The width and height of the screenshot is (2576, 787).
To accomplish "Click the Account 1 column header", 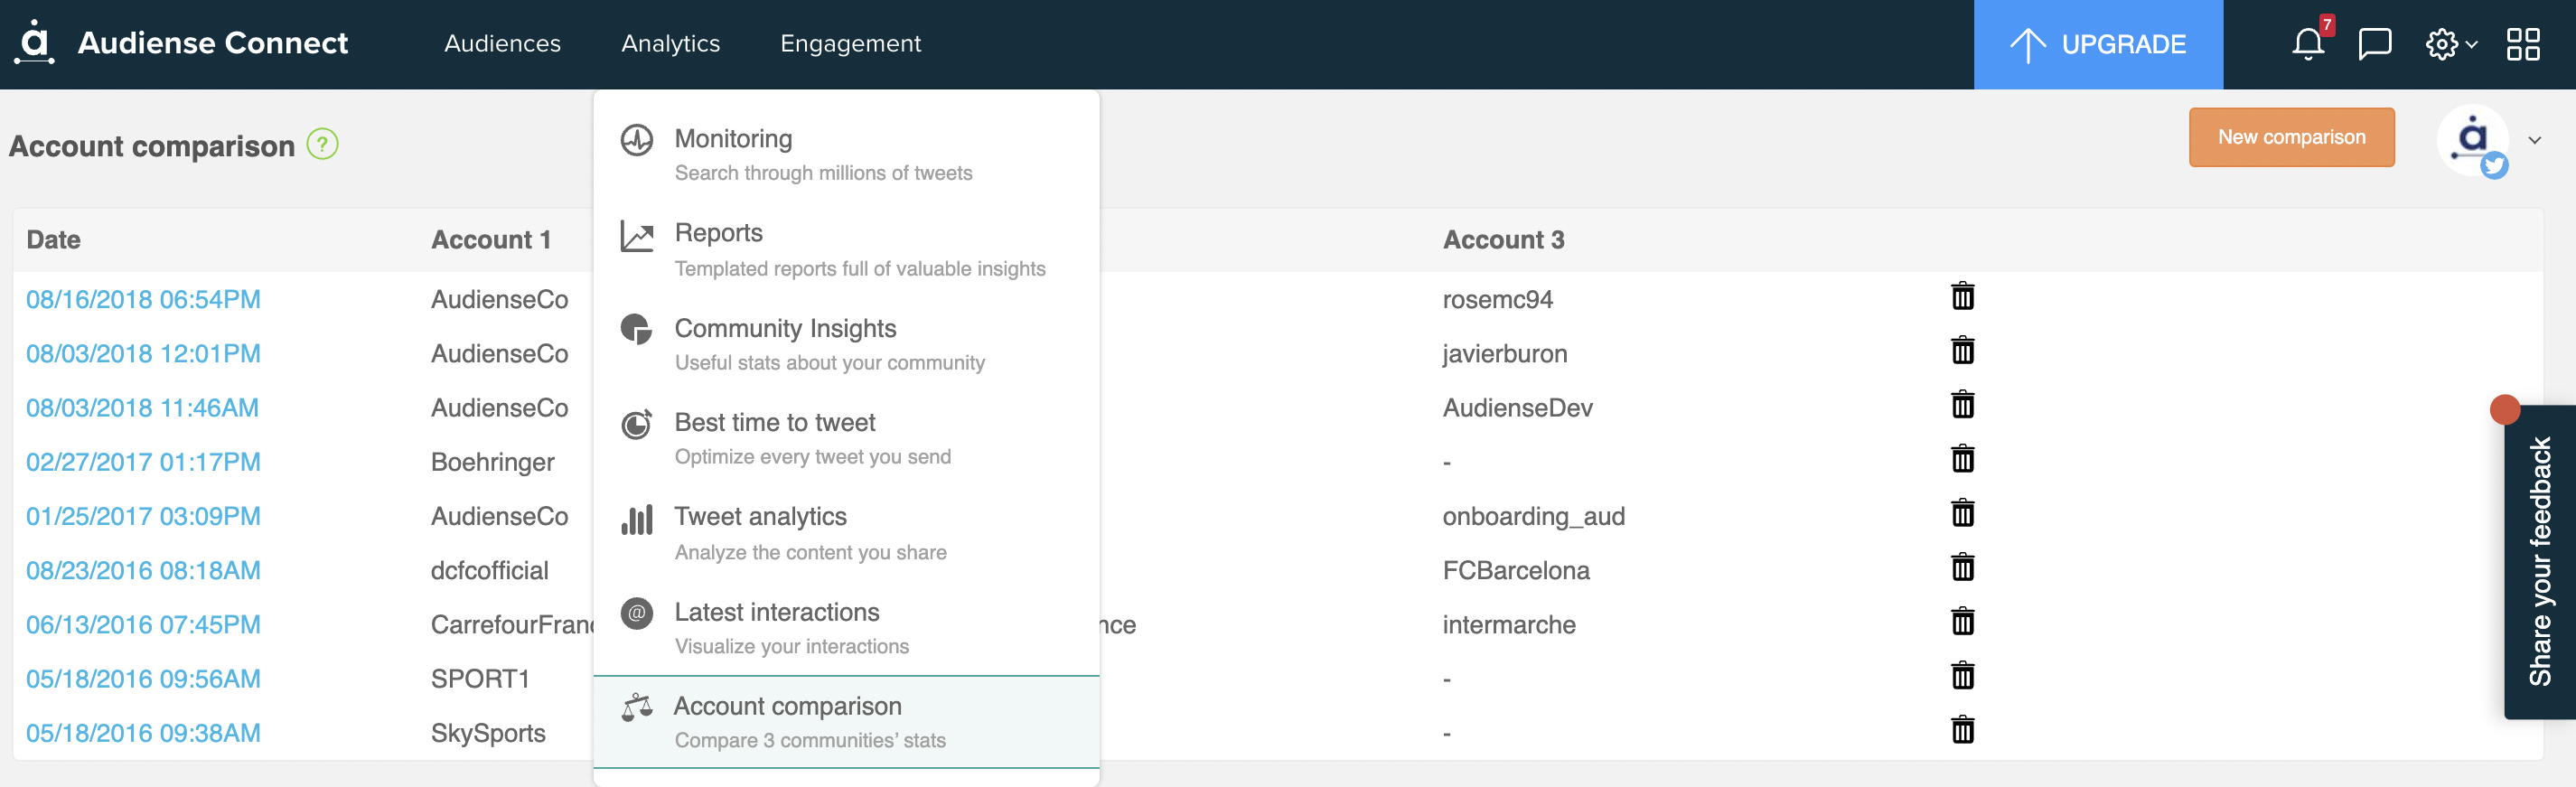I will [x=491, y=240].
